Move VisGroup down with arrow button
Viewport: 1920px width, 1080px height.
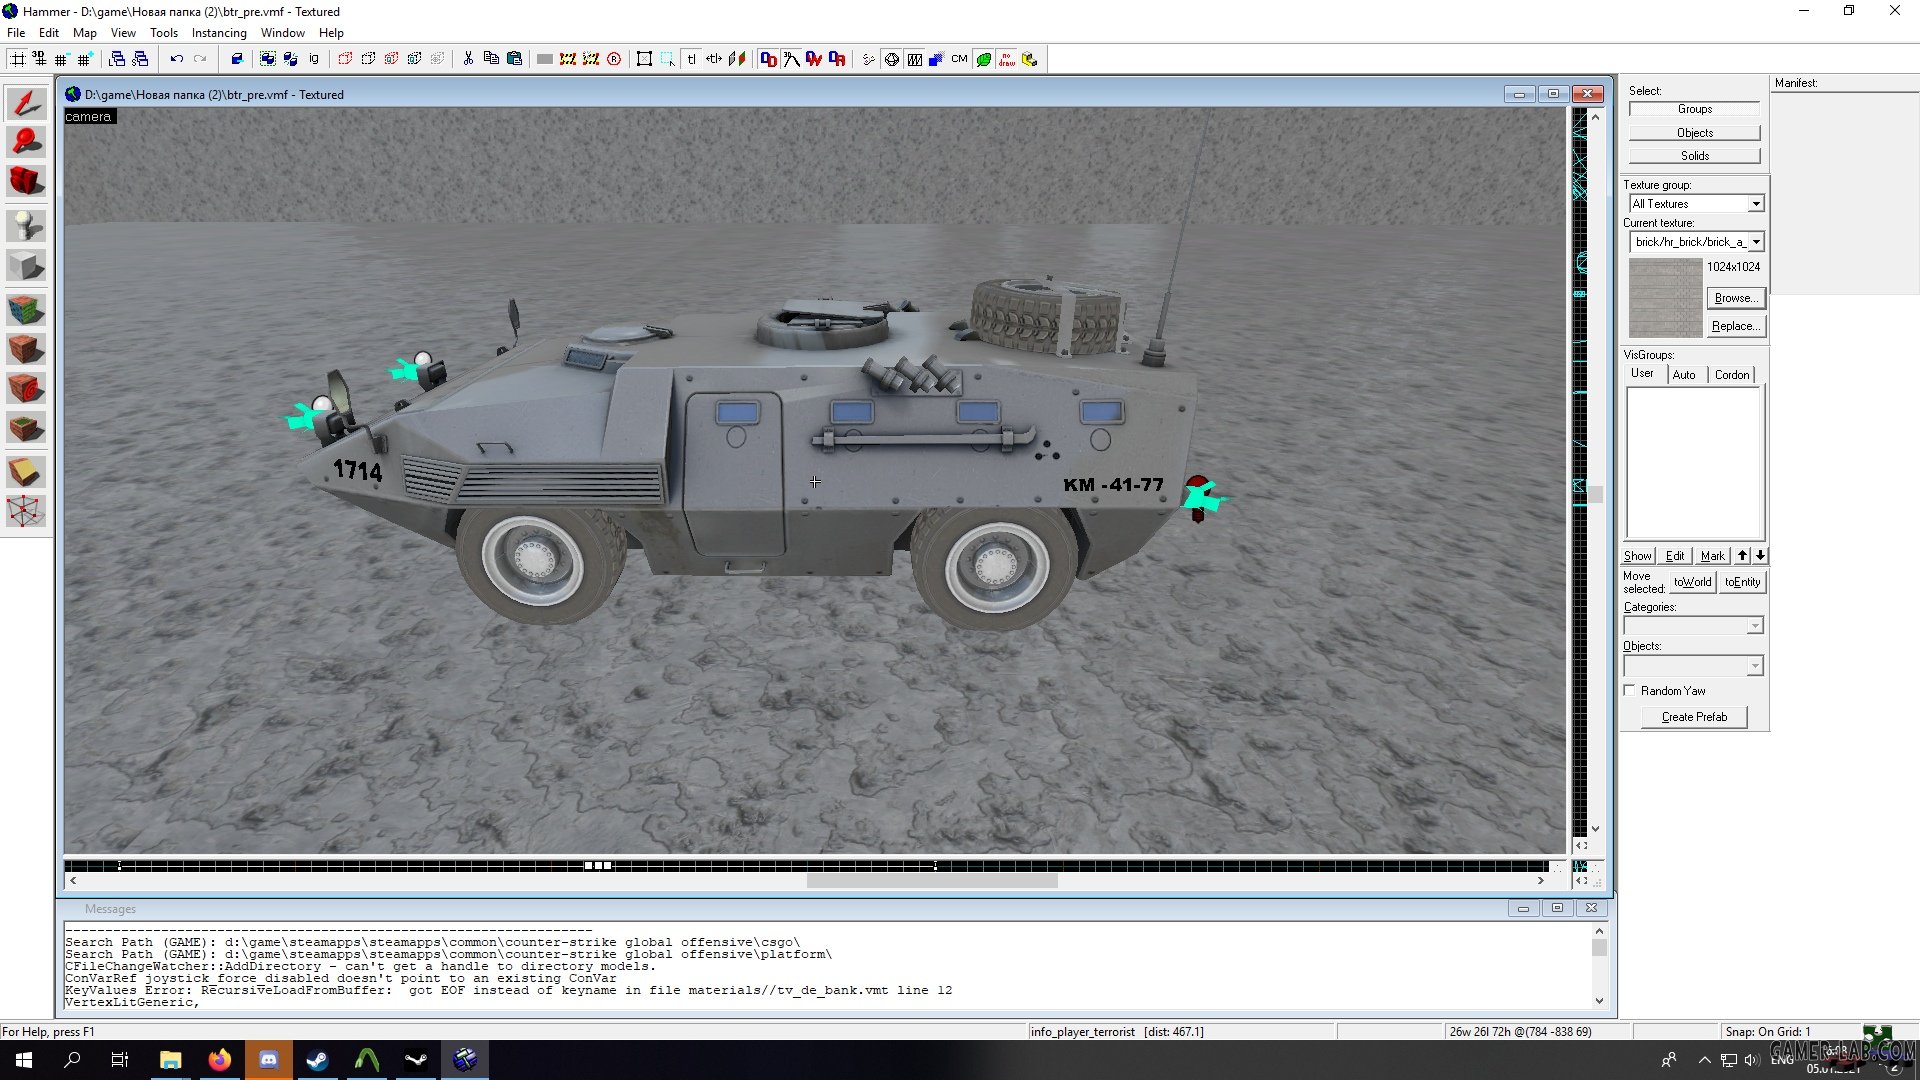coord(1760,556)
